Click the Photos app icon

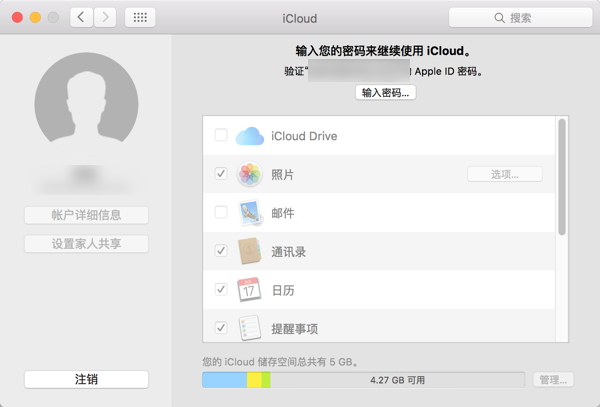249,174
